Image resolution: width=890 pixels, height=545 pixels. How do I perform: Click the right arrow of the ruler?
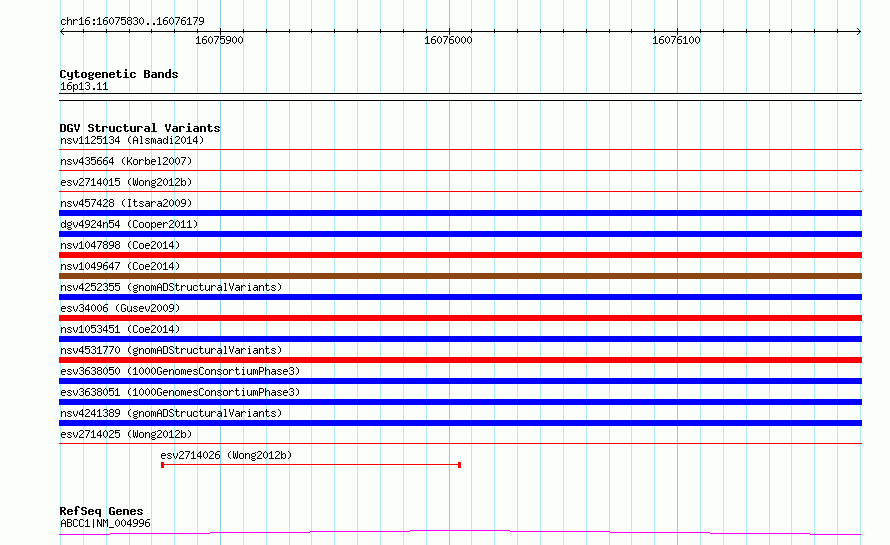859,31
